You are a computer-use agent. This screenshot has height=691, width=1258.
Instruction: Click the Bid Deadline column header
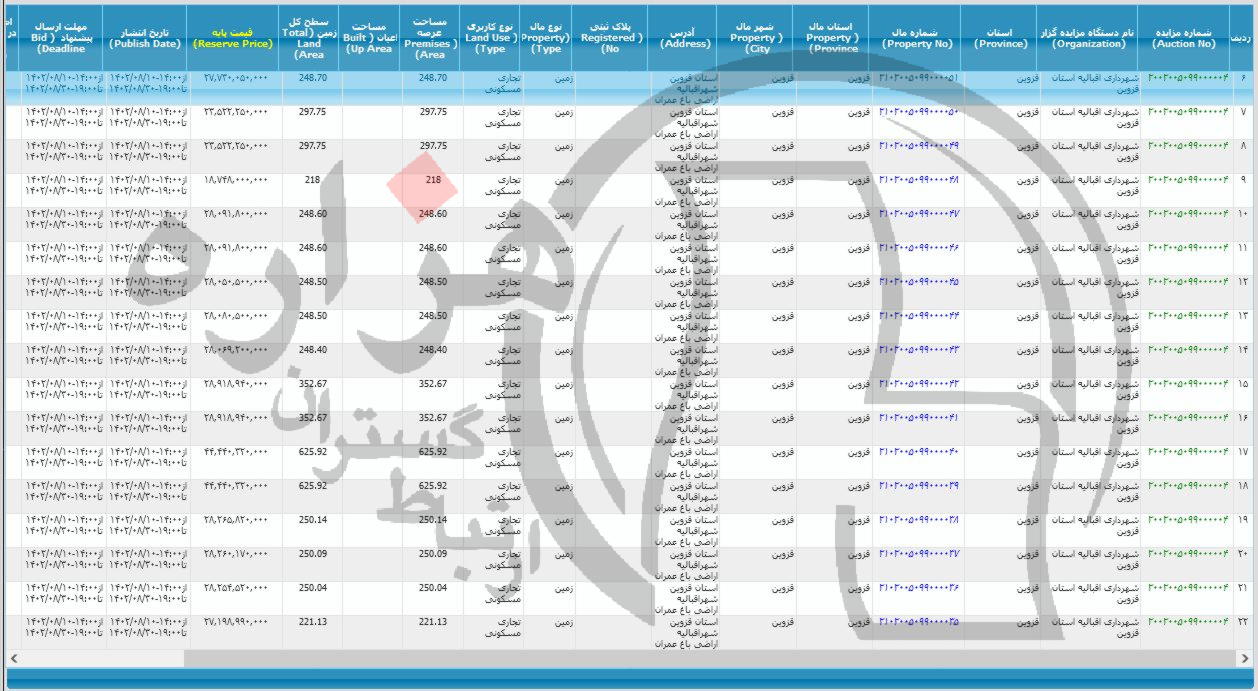(60, 38)
